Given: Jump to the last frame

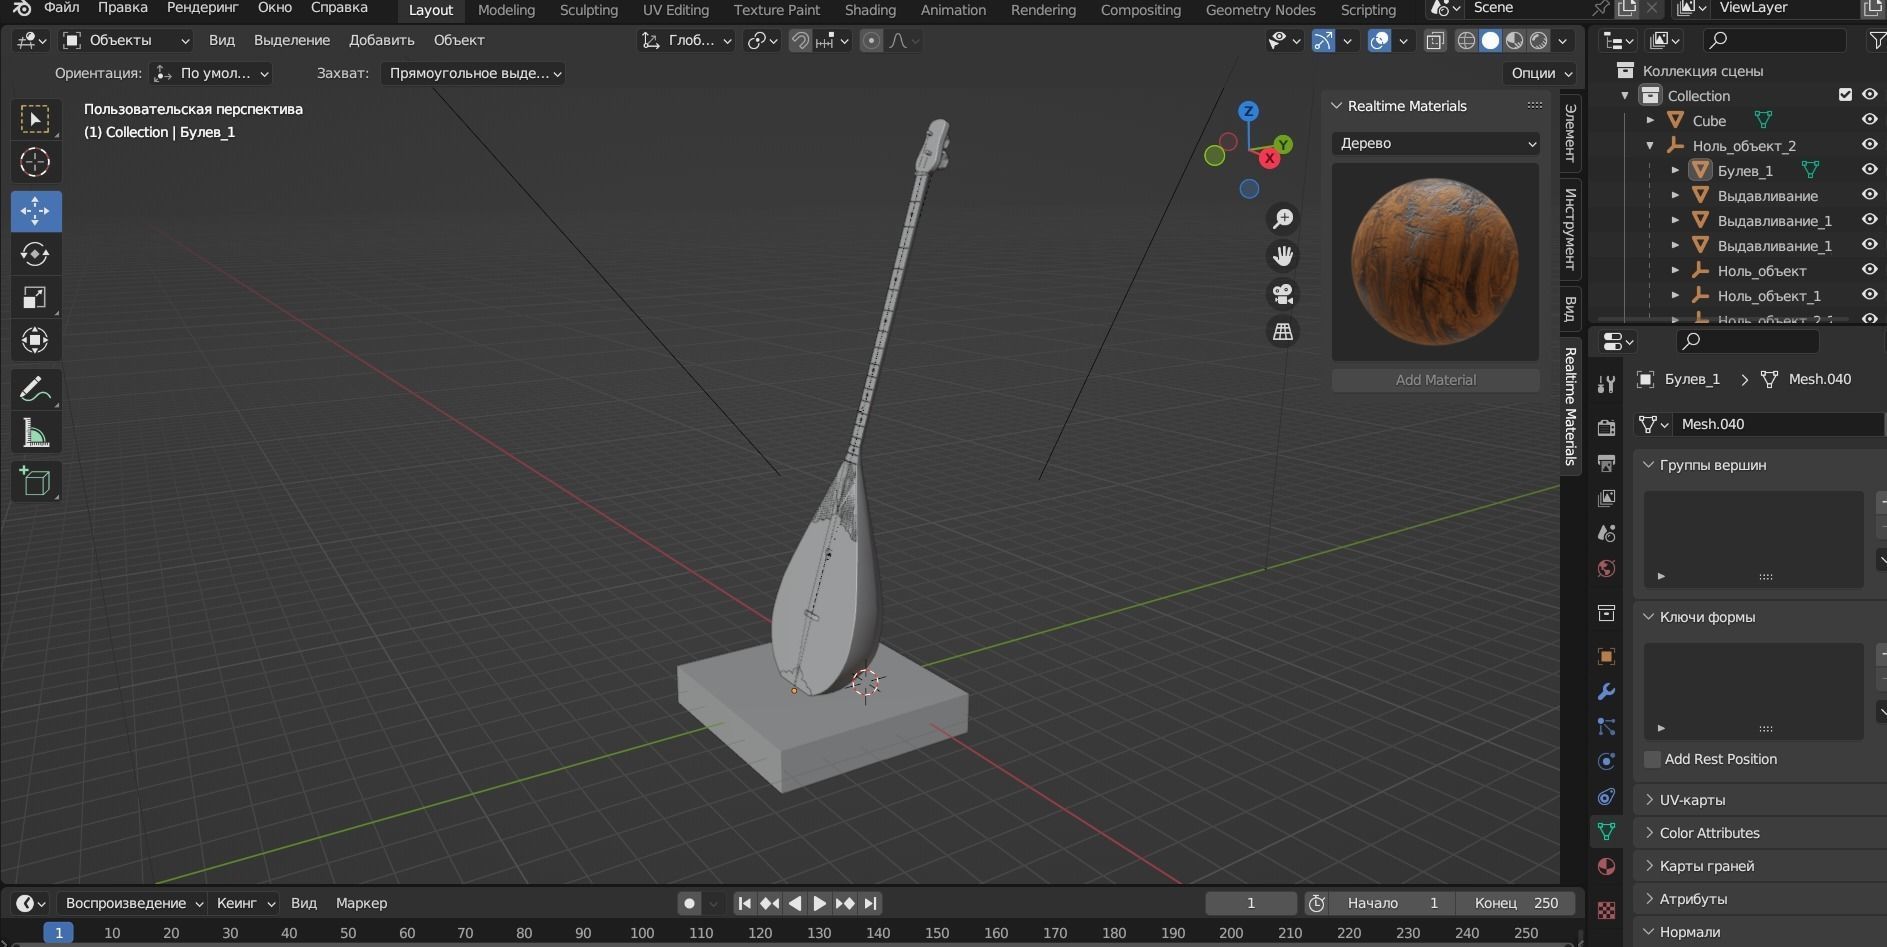Looking at the screenshot, I should pyautogui.click(x=871, y=903).
